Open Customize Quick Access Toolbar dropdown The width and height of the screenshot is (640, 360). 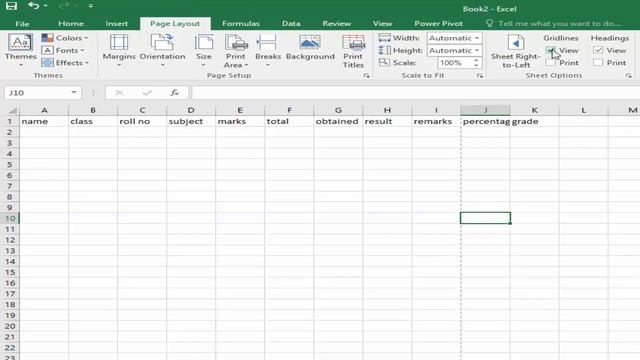pyautogui.click(x=91, y=6)
